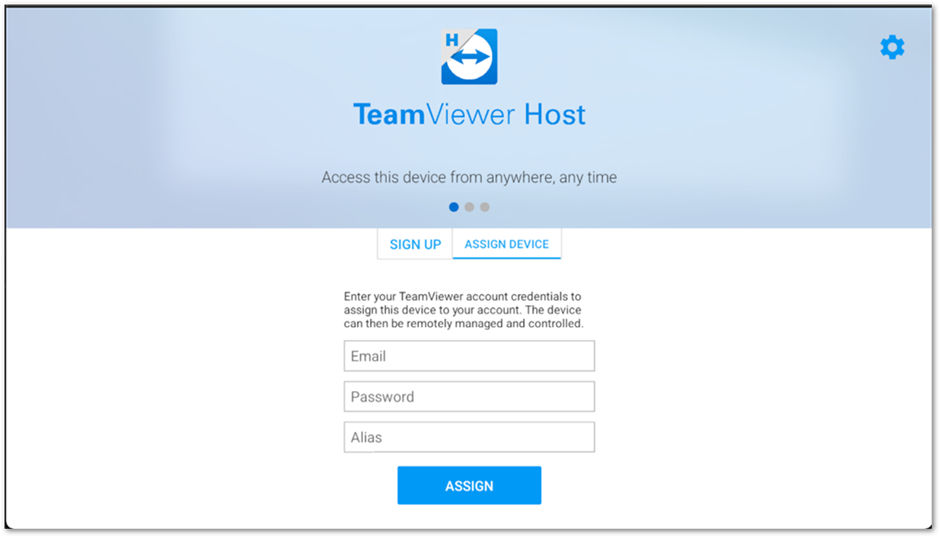Click the 'Enter your TeamViewer account credentials' instructions
Image resolution: width=940 pixels, height=537 pixels.
pyautogui.click(x=463, y=310)
